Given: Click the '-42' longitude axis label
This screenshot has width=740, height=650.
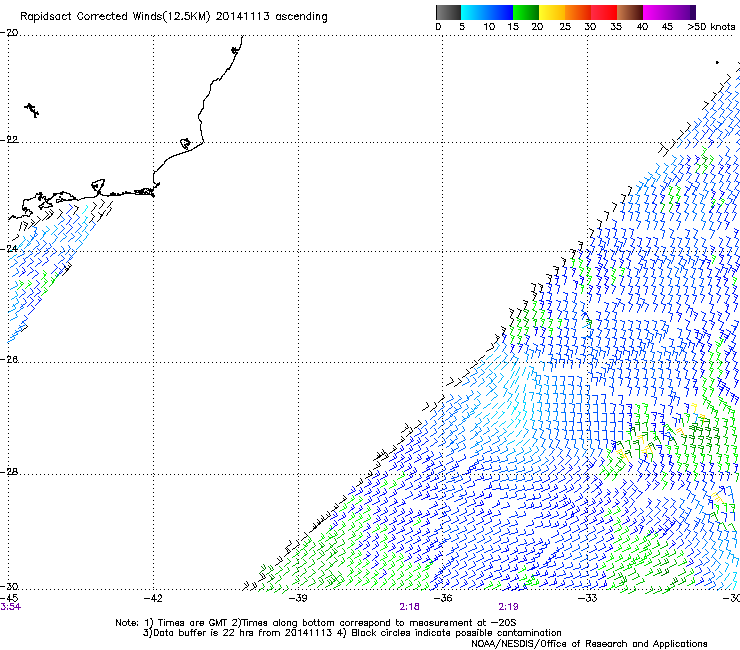Looking at the screenshot, I should click(153, 599).
